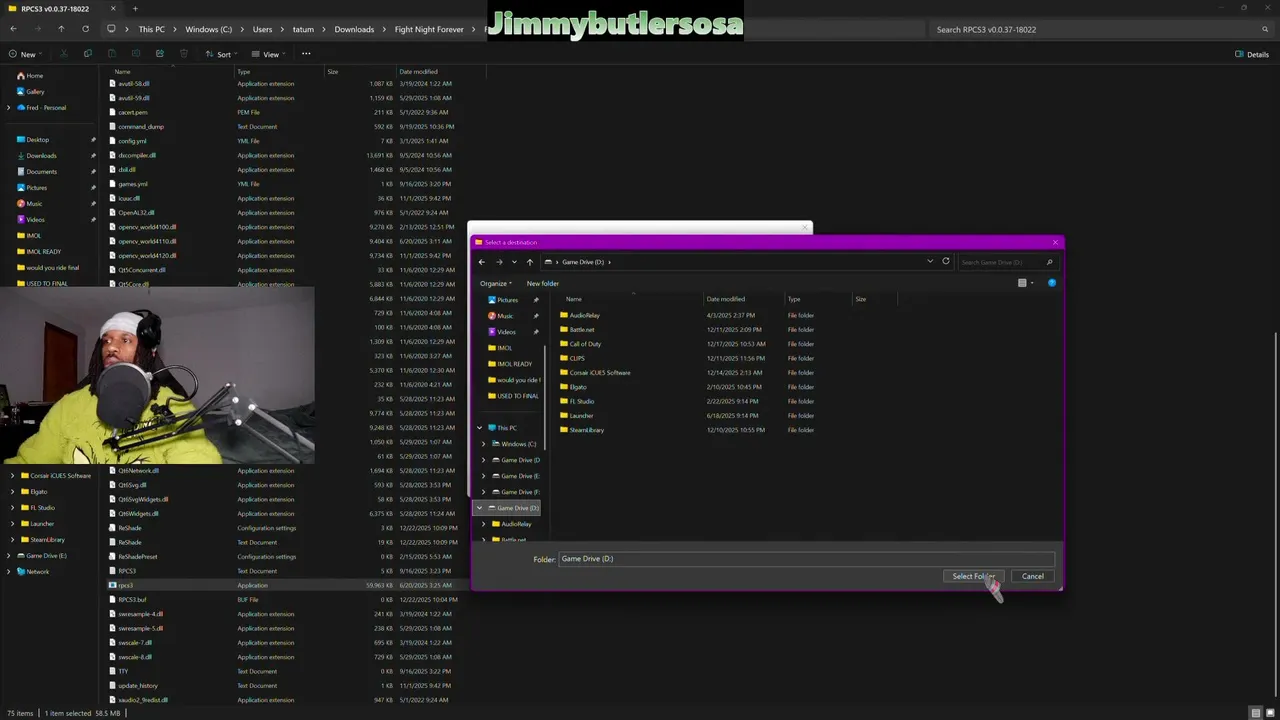Click the Cut icon in Explorer toolbar
The image size is (1280, 720).
(64, 54)
